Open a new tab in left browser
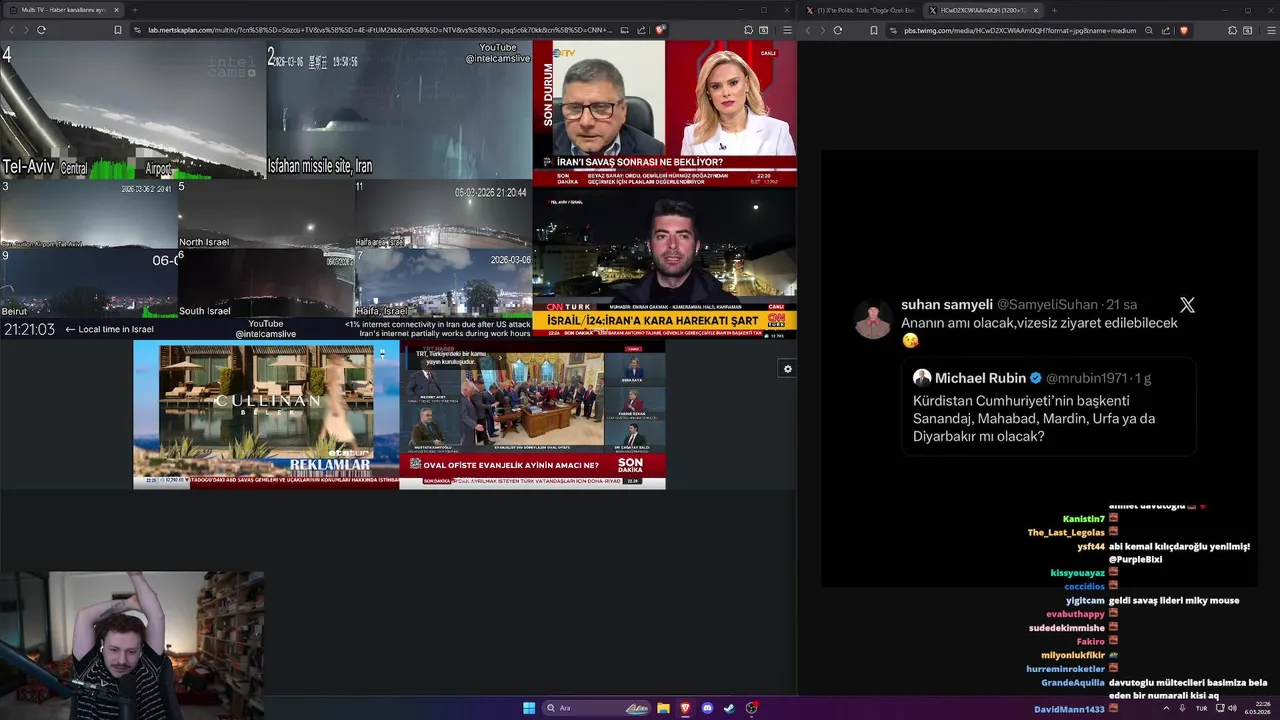The height and width of the screenshot is (720, 1280). click(x=134, y=10)
